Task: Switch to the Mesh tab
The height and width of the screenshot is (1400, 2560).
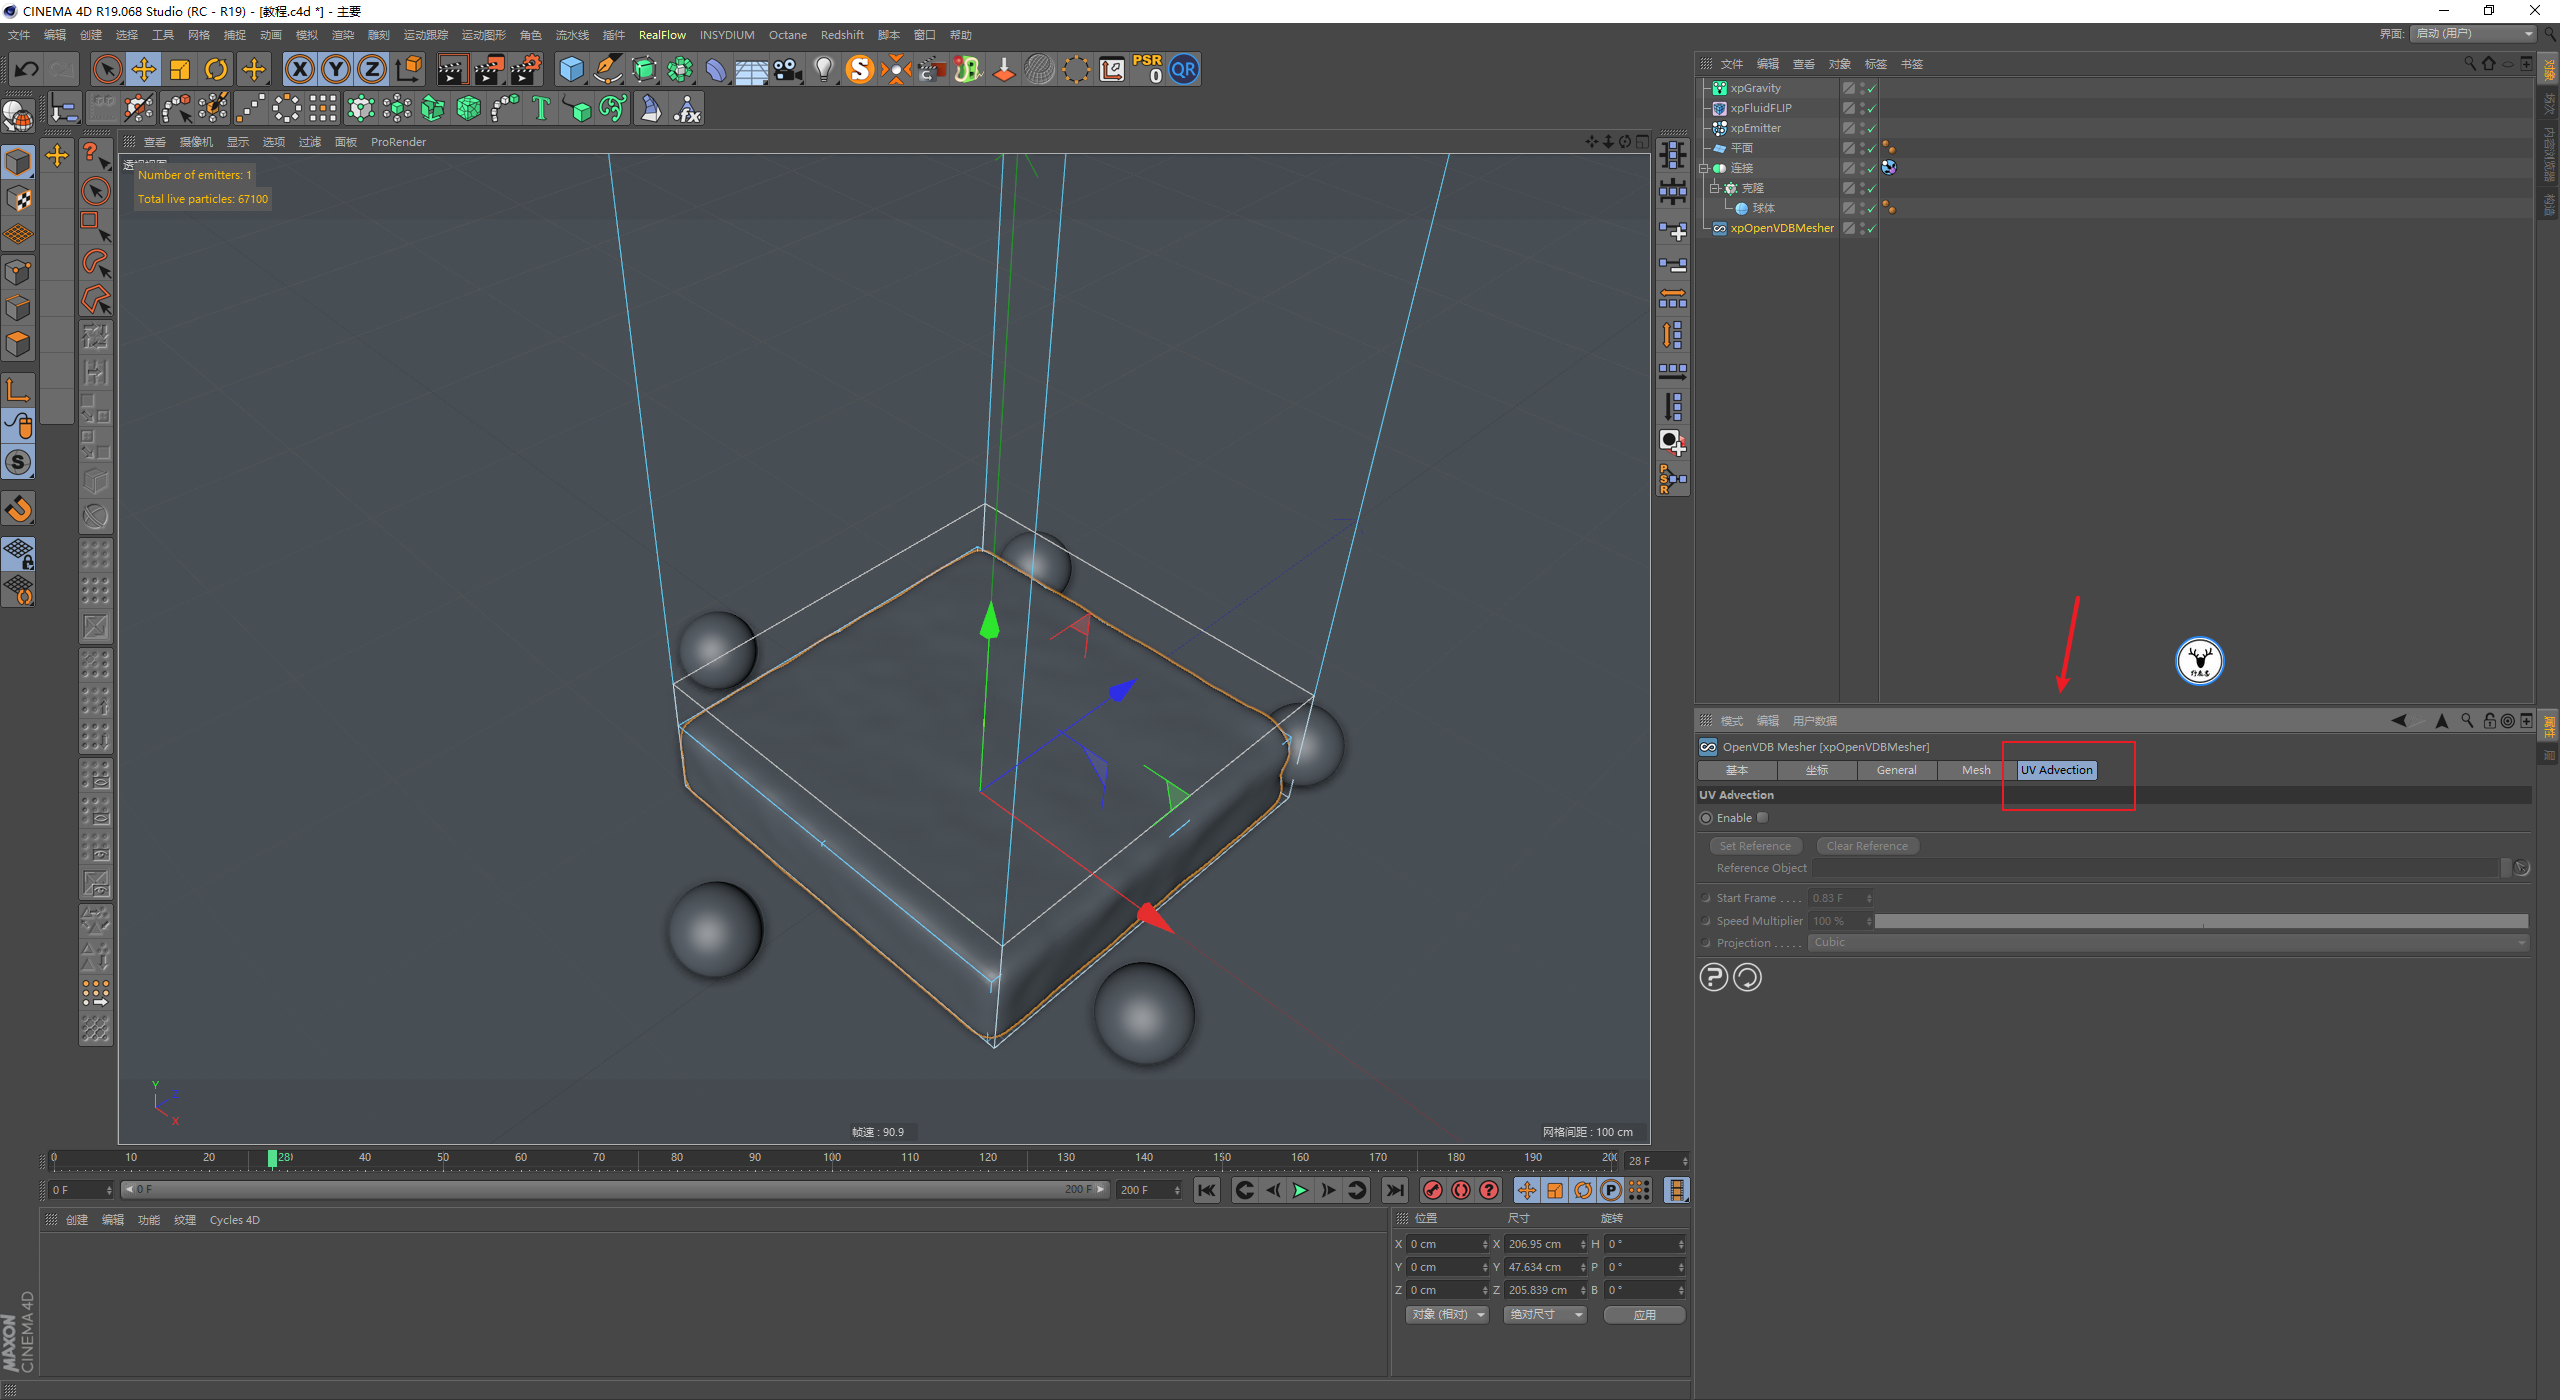Action: (1975, 770)
